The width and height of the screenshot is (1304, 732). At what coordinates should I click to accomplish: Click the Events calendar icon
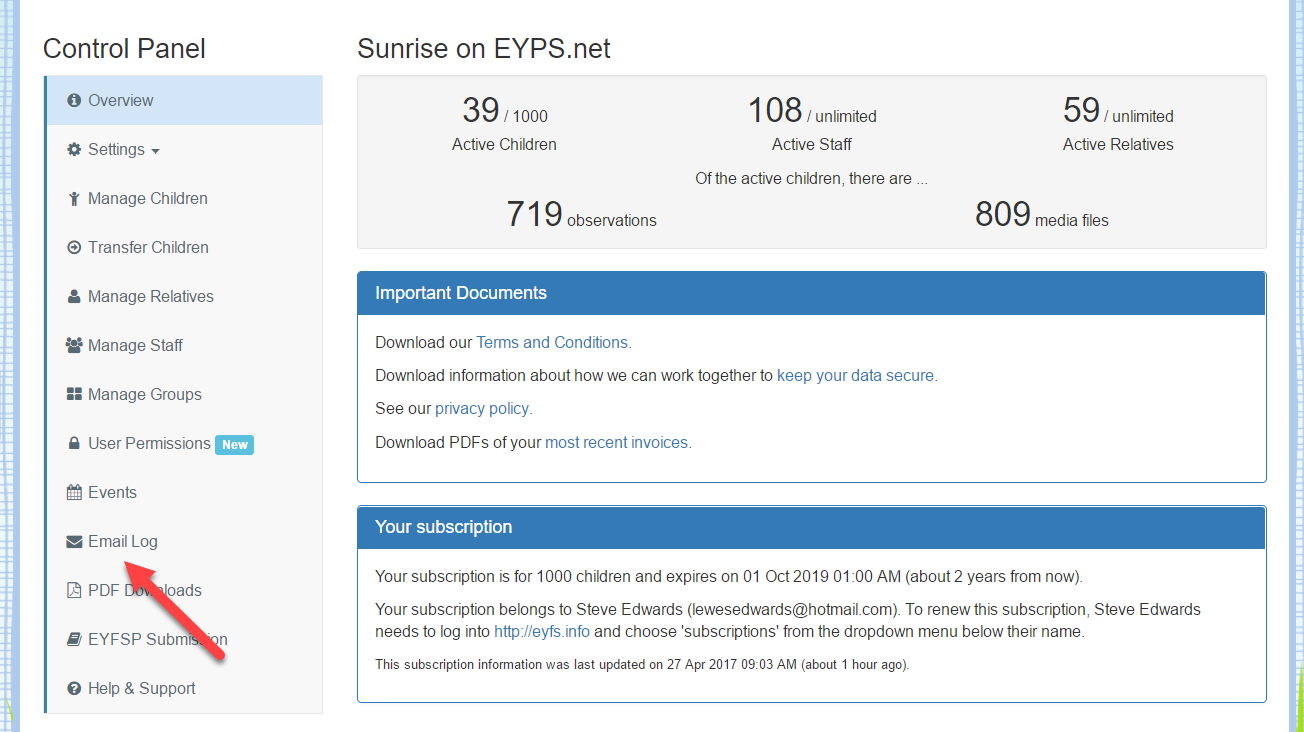coord(74,492)
